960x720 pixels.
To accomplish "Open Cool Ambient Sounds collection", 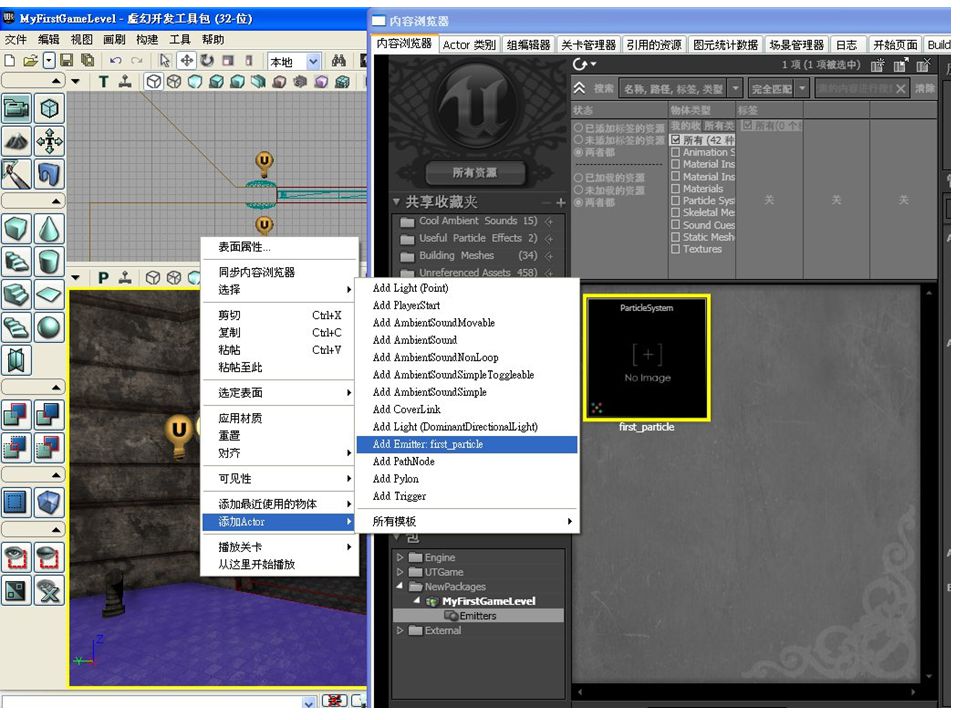I will tap(478, 221).
